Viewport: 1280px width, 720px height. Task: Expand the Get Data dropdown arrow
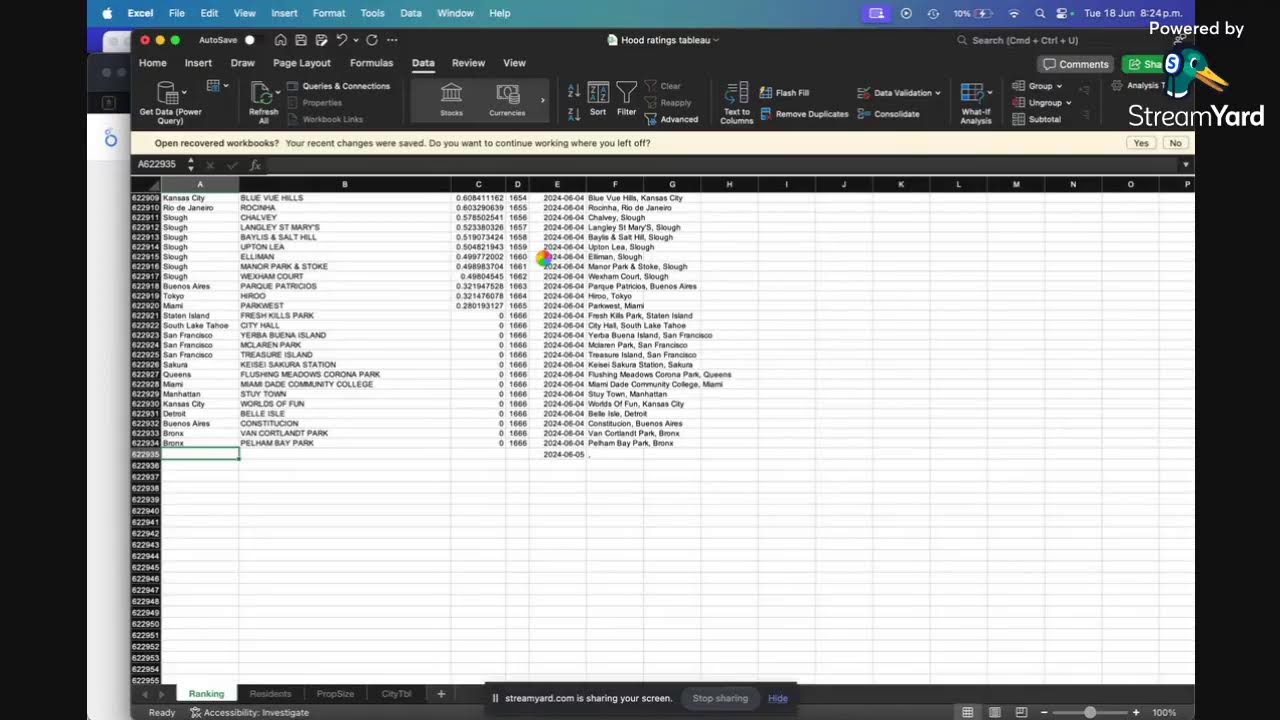tap(184, 92)
